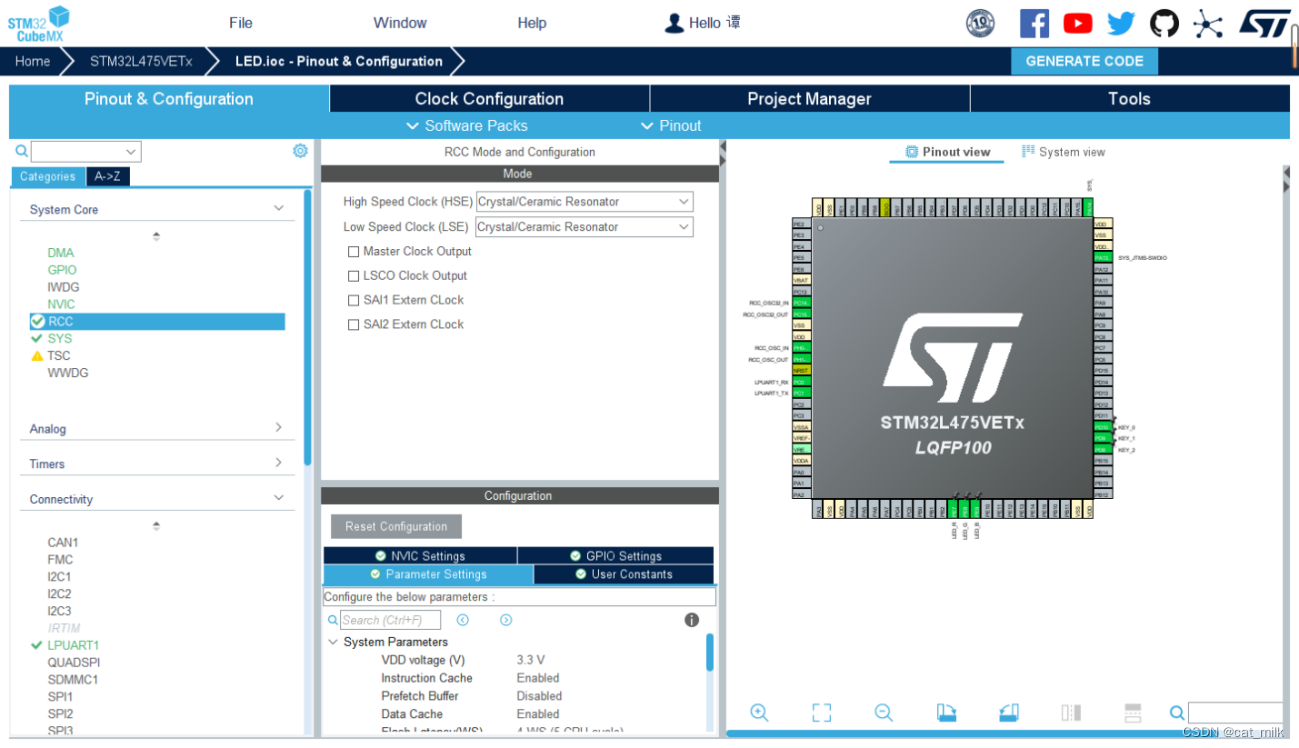Enable LSCO Clock Output checkbox
Viewport: 1299px width, 748px height.
[x=353, y=276]
